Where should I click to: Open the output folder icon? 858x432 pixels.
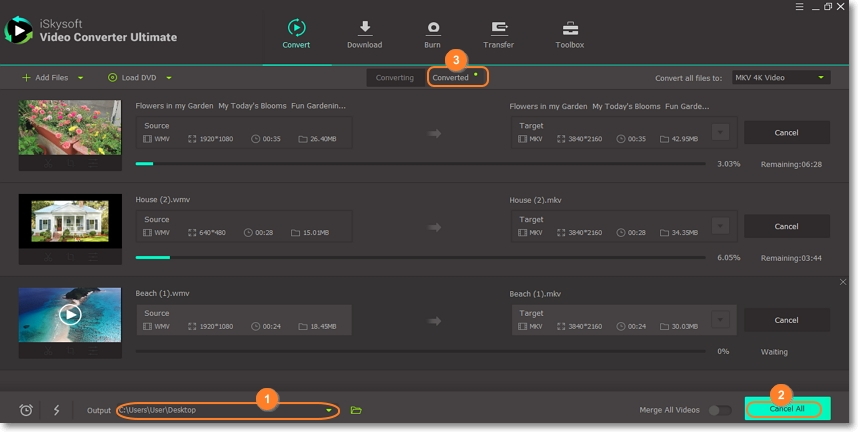click(x=356, y=410)
